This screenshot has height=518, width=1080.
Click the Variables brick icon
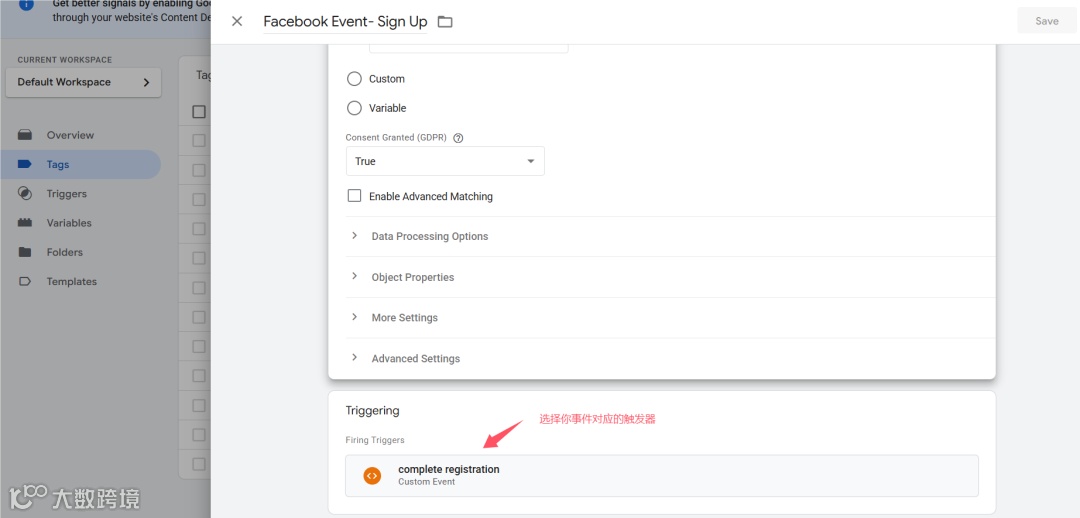[x=25, y=223]
